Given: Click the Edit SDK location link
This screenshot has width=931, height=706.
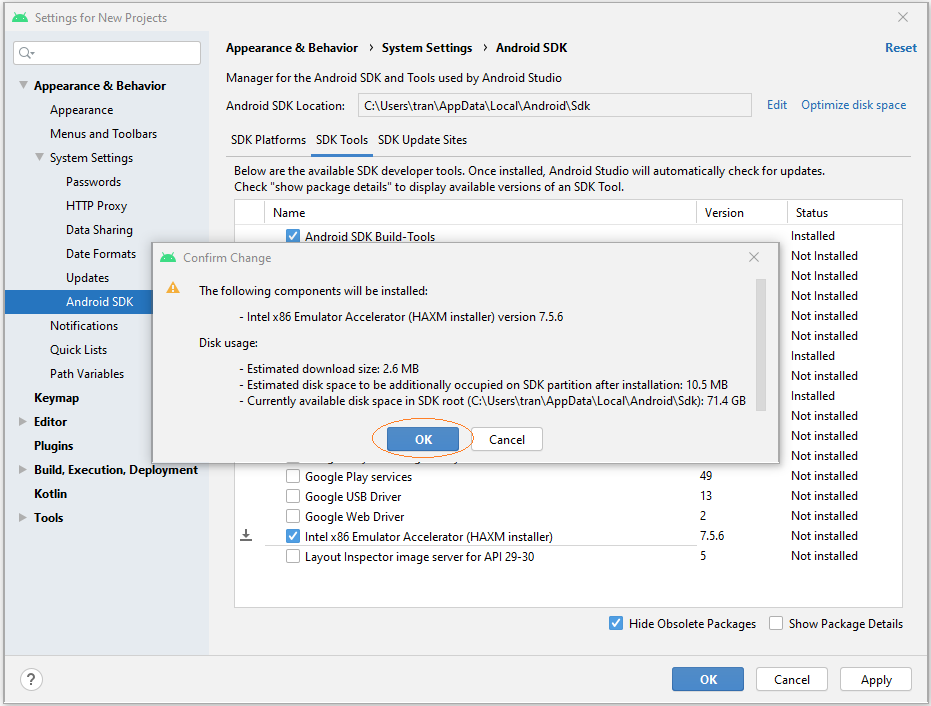Looking at the screenshot, I should coord(777,105).
